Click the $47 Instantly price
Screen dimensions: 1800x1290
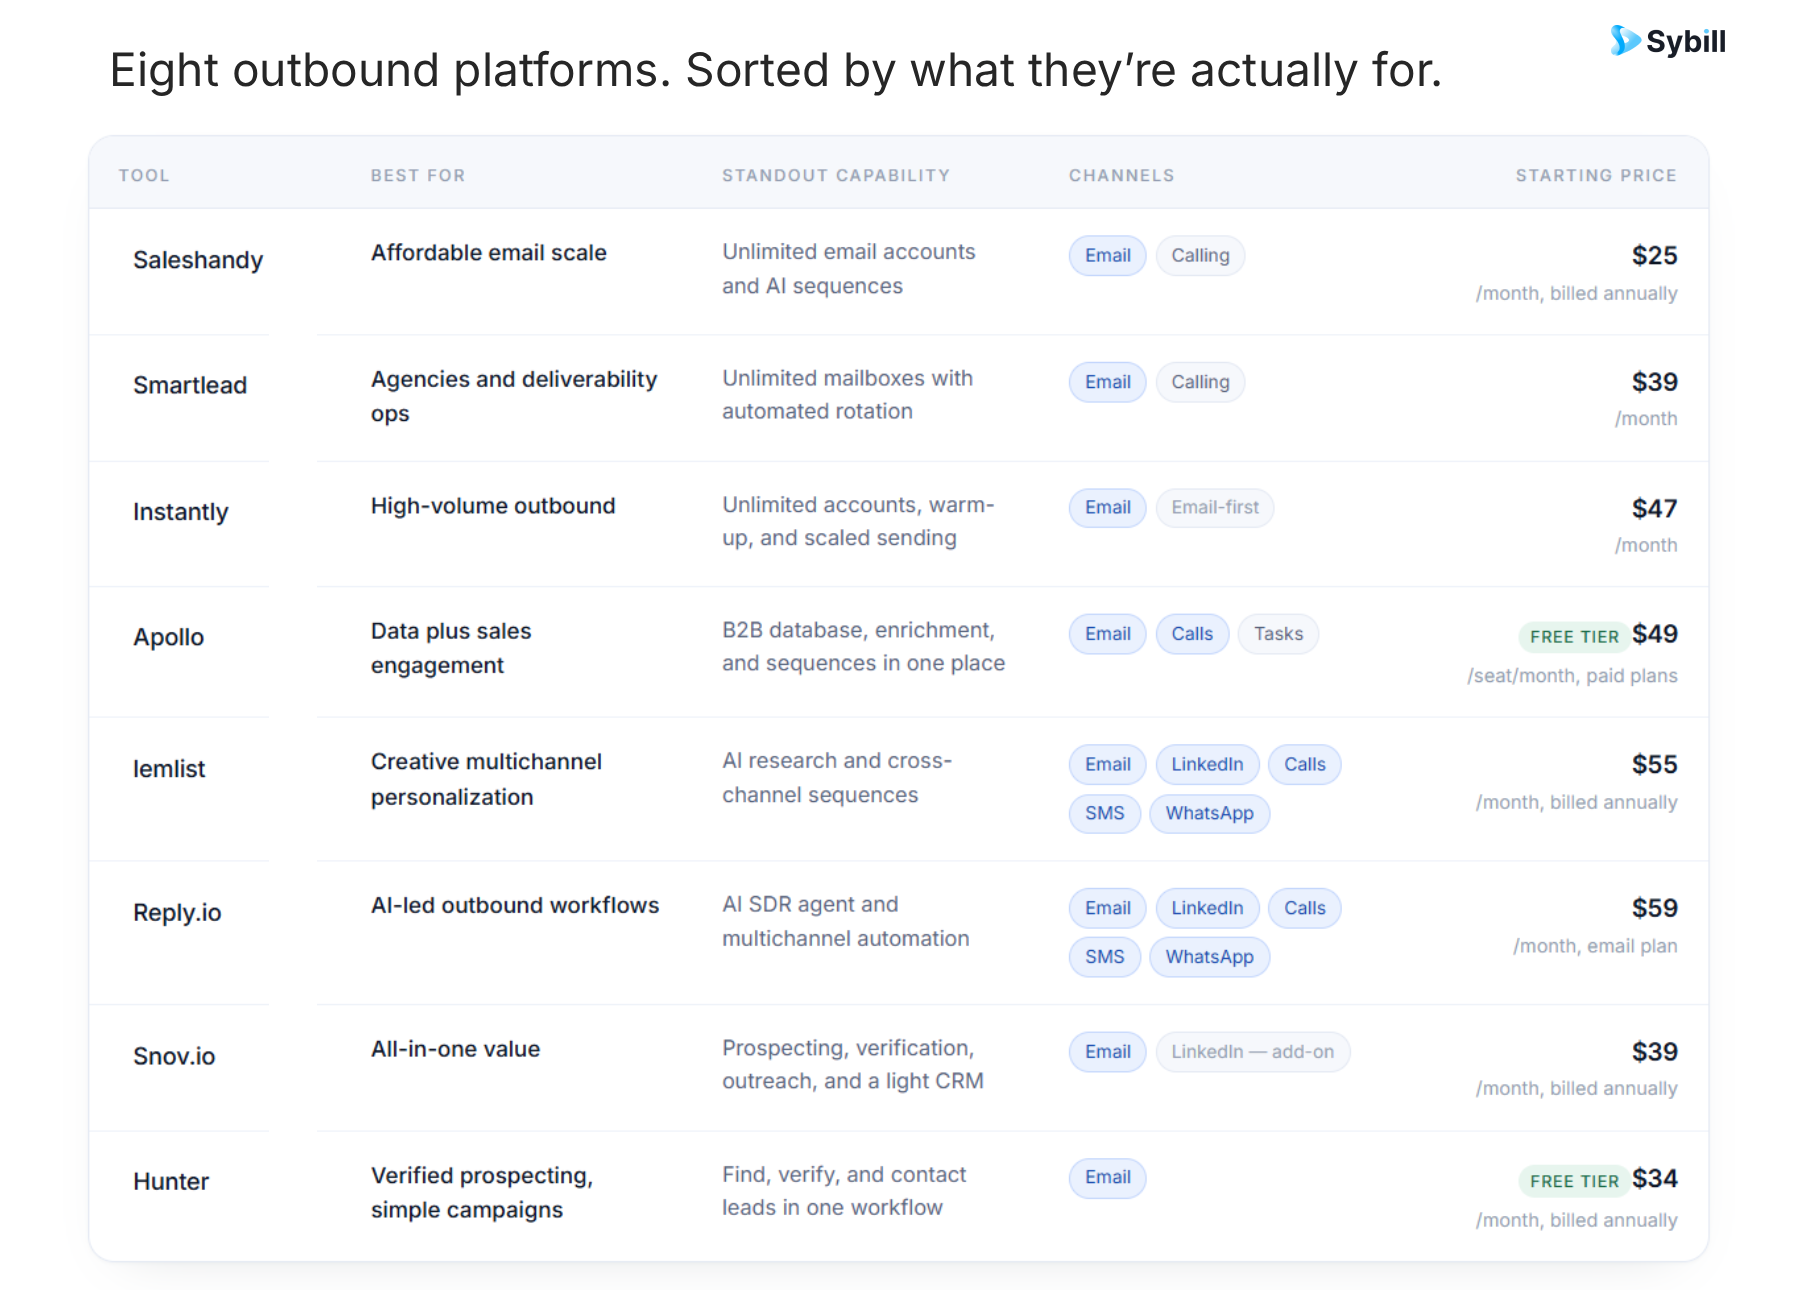[x=1655, y=508]
